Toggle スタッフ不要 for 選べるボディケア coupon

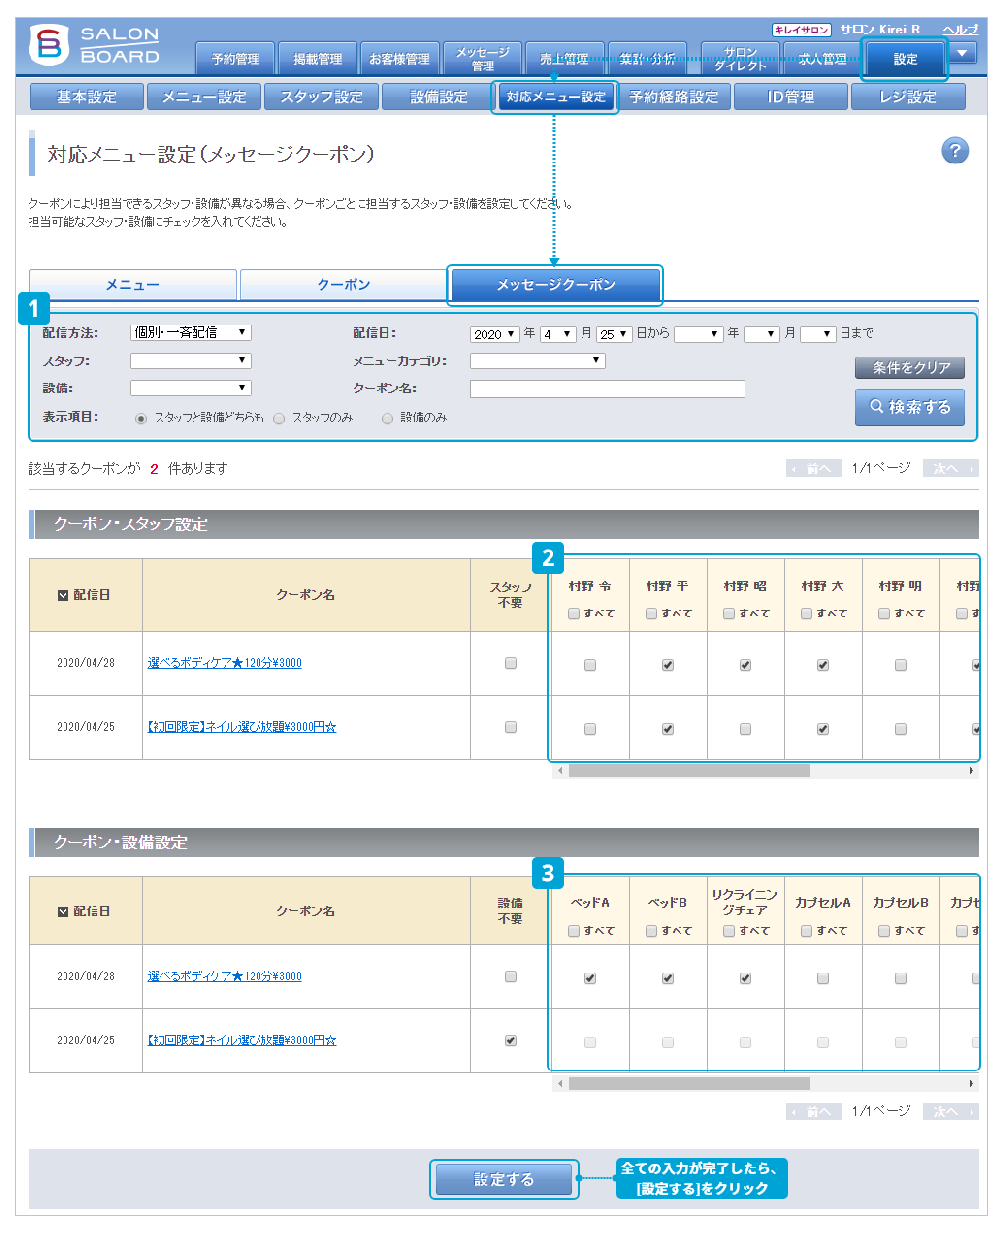pyautogui.click(x=511, y=663)
